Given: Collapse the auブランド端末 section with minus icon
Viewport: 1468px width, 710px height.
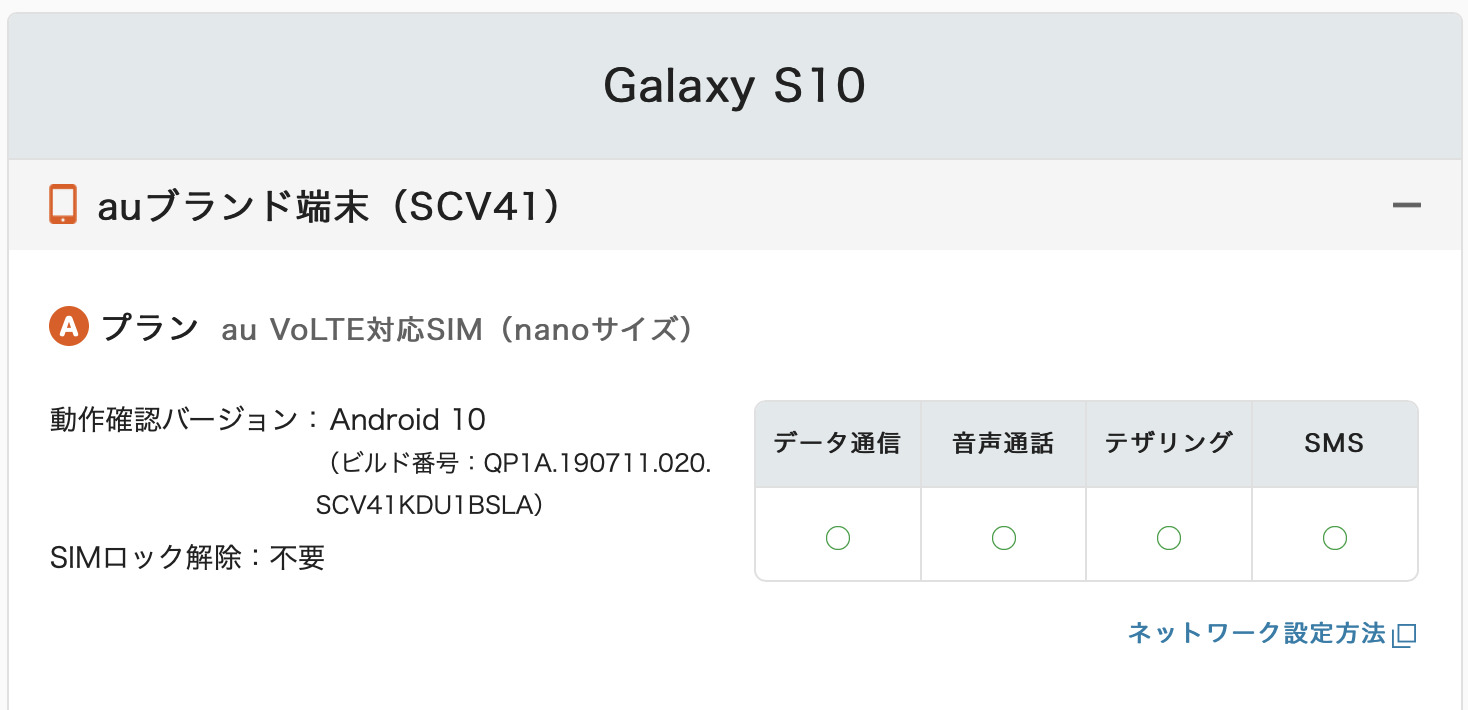Looking at the screenshot, I should click(1407, 205).
